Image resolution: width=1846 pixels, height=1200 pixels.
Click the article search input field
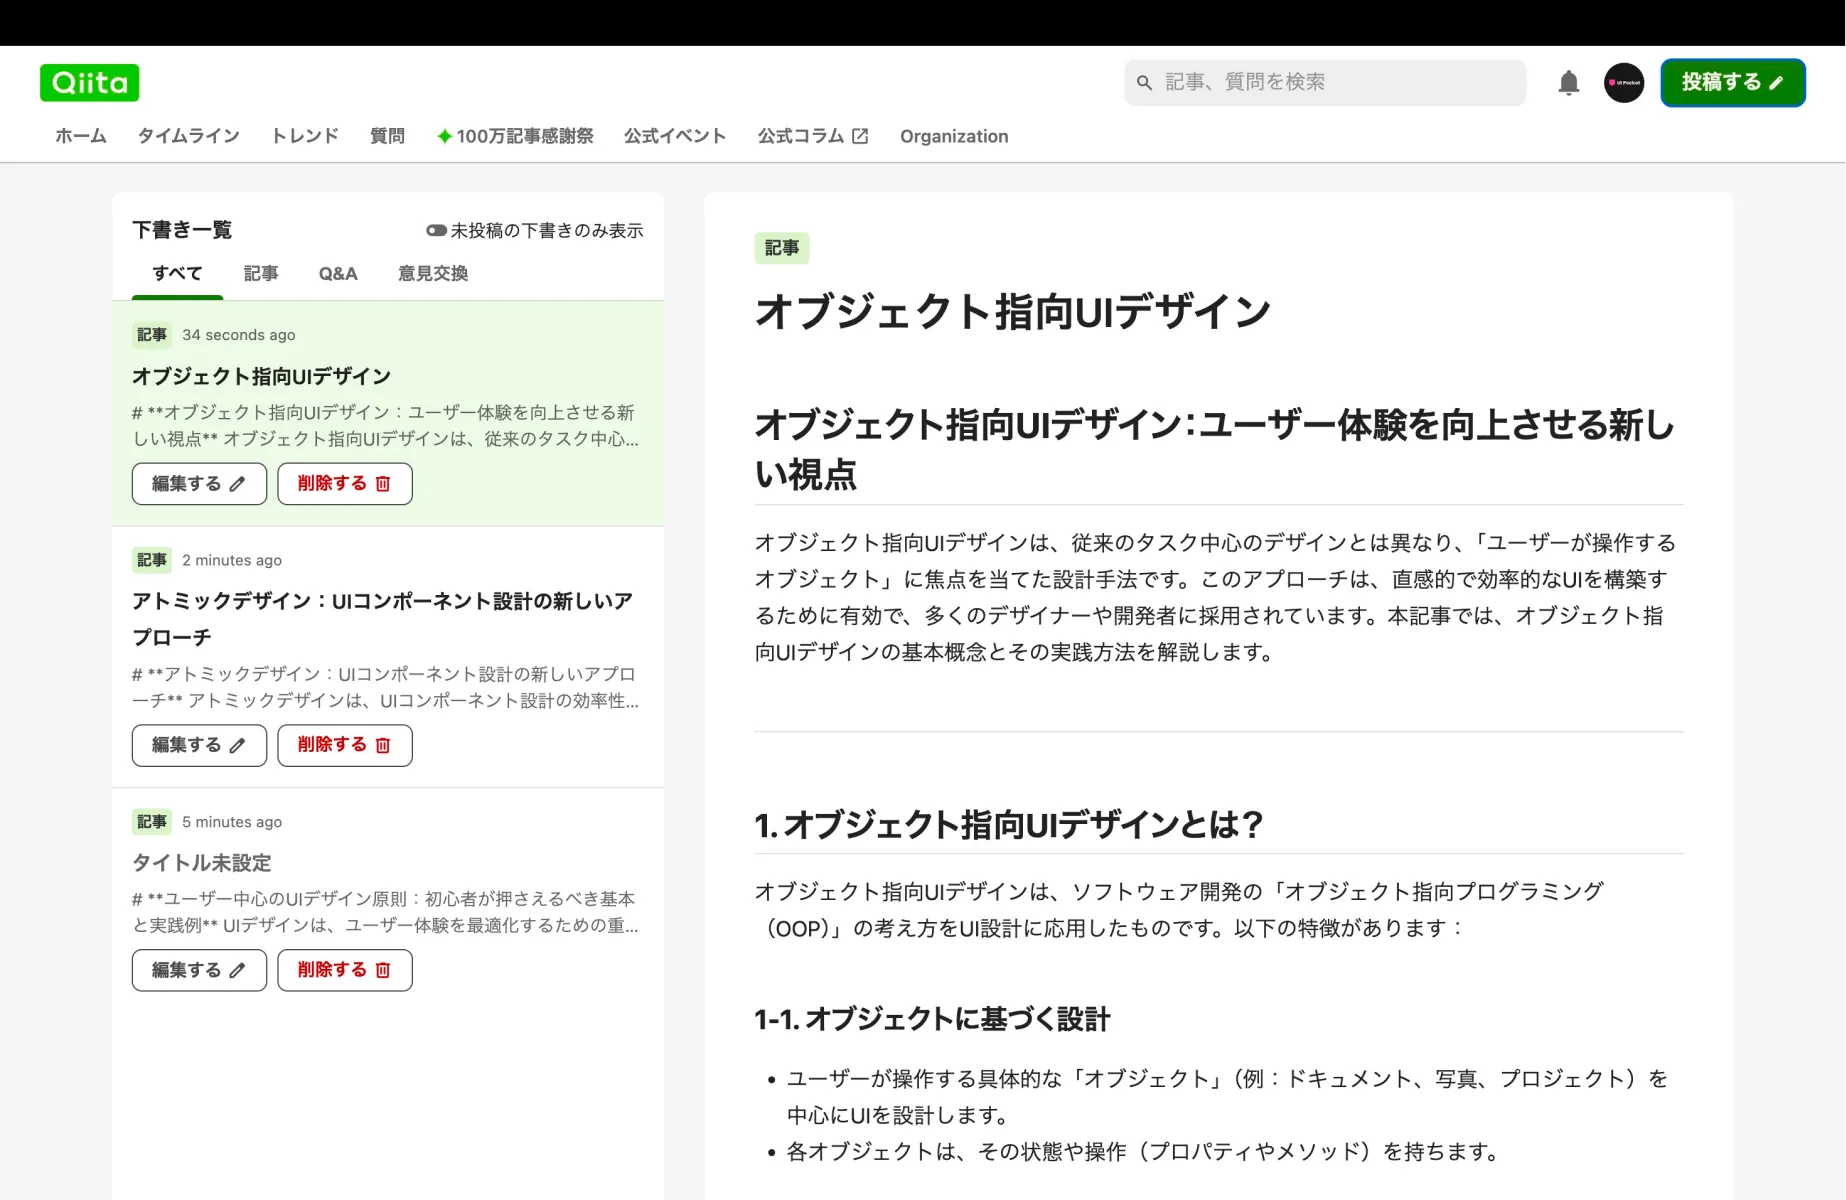coord(1320,82)
